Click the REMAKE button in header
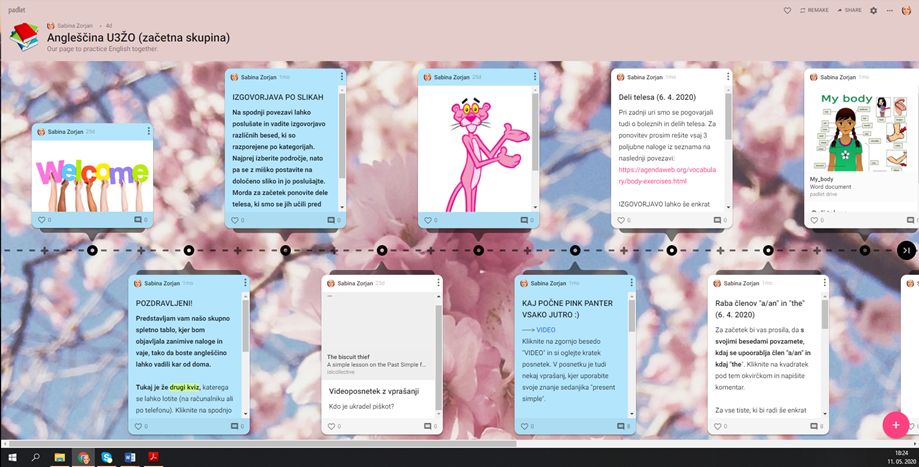The height and width of the screenshot is (467, 919). 814,10
